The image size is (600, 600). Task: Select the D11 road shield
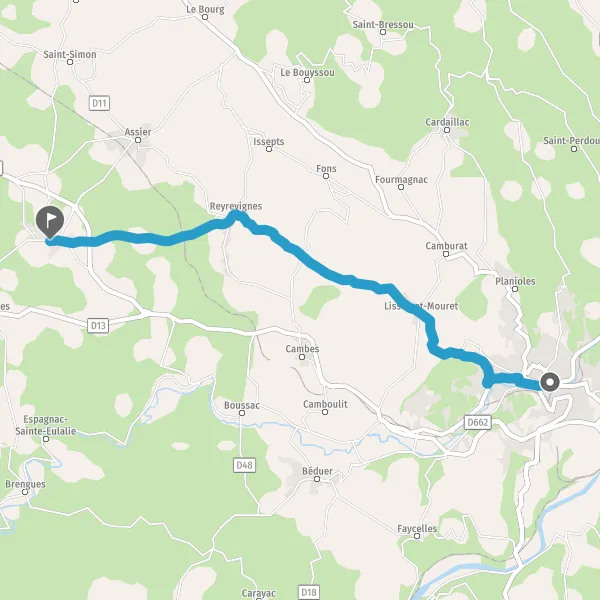point(99,103)
